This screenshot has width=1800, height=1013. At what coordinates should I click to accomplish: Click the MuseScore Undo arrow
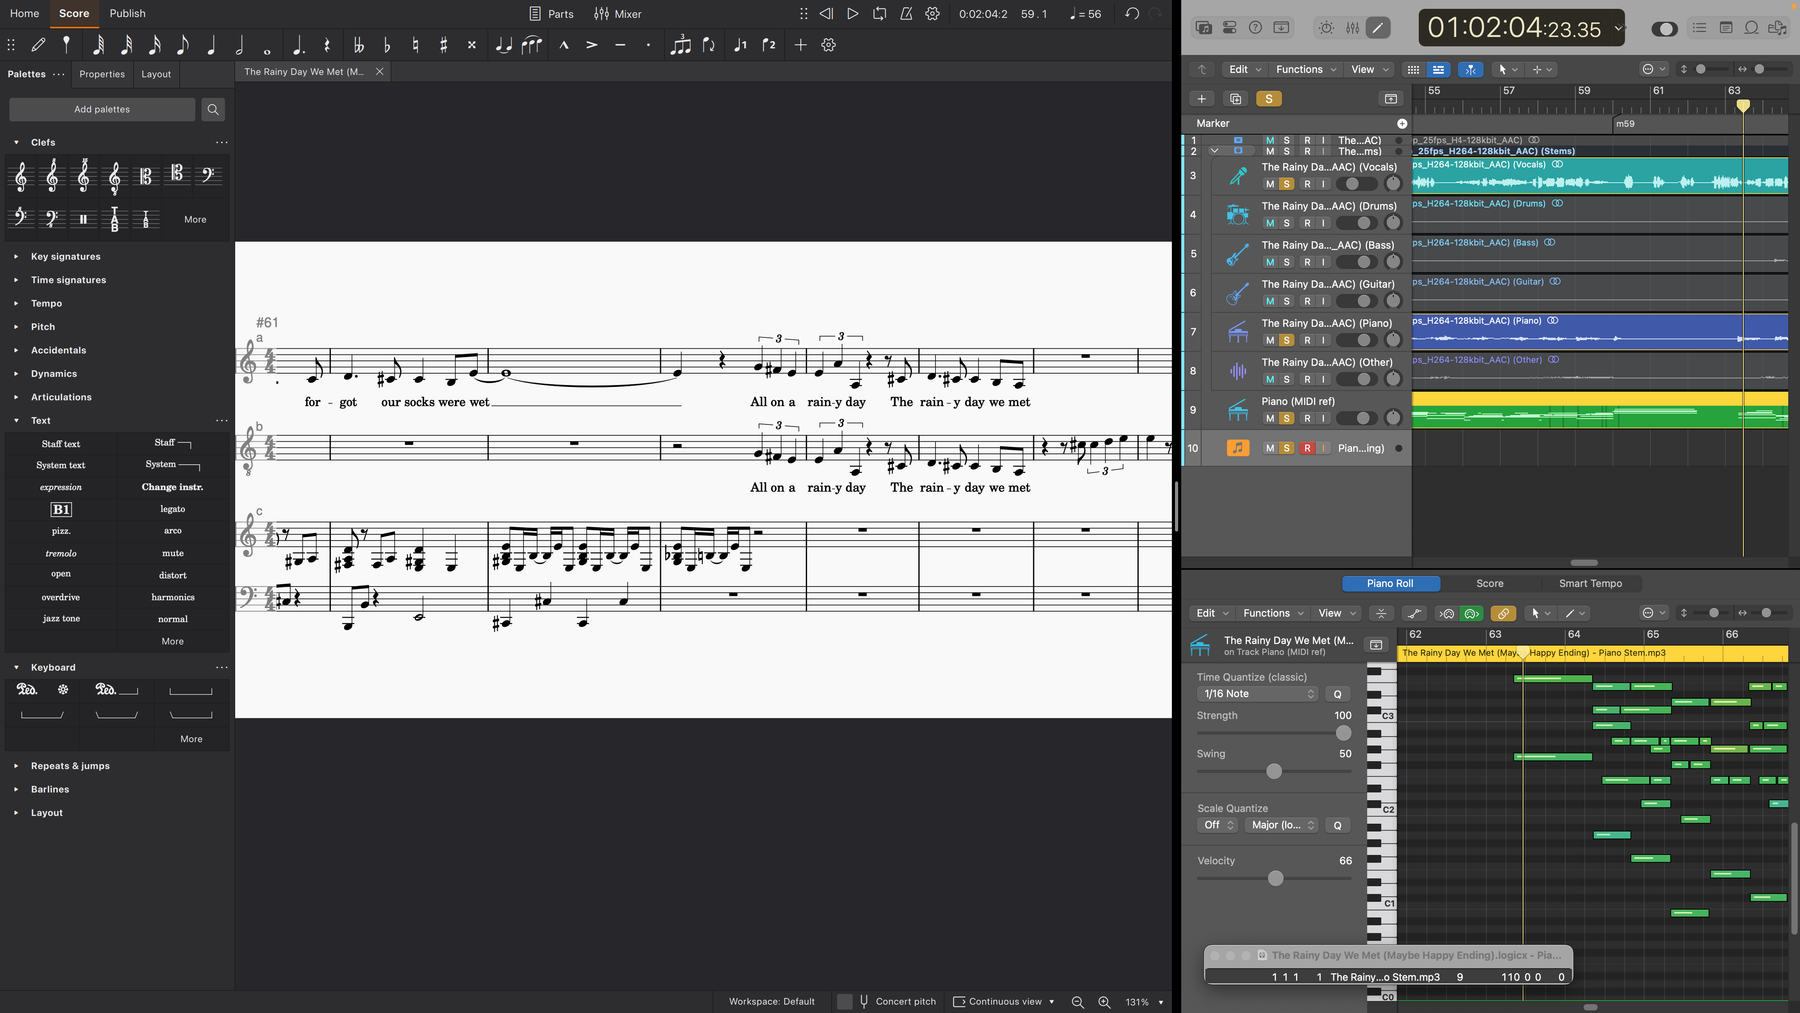1132,14
